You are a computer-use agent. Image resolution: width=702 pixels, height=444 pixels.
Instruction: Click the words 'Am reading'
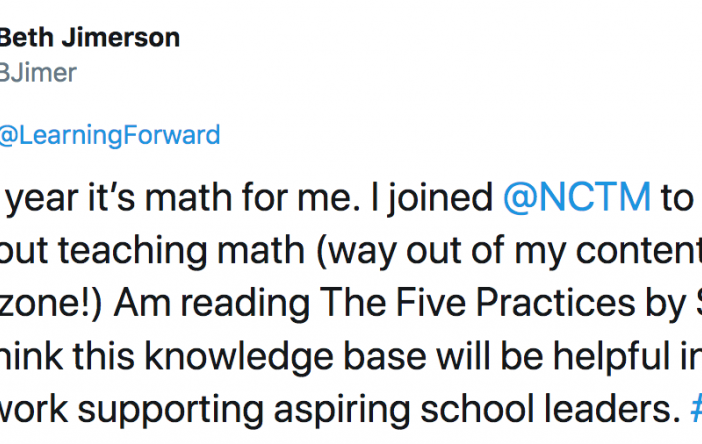click(x=211, y=303)
